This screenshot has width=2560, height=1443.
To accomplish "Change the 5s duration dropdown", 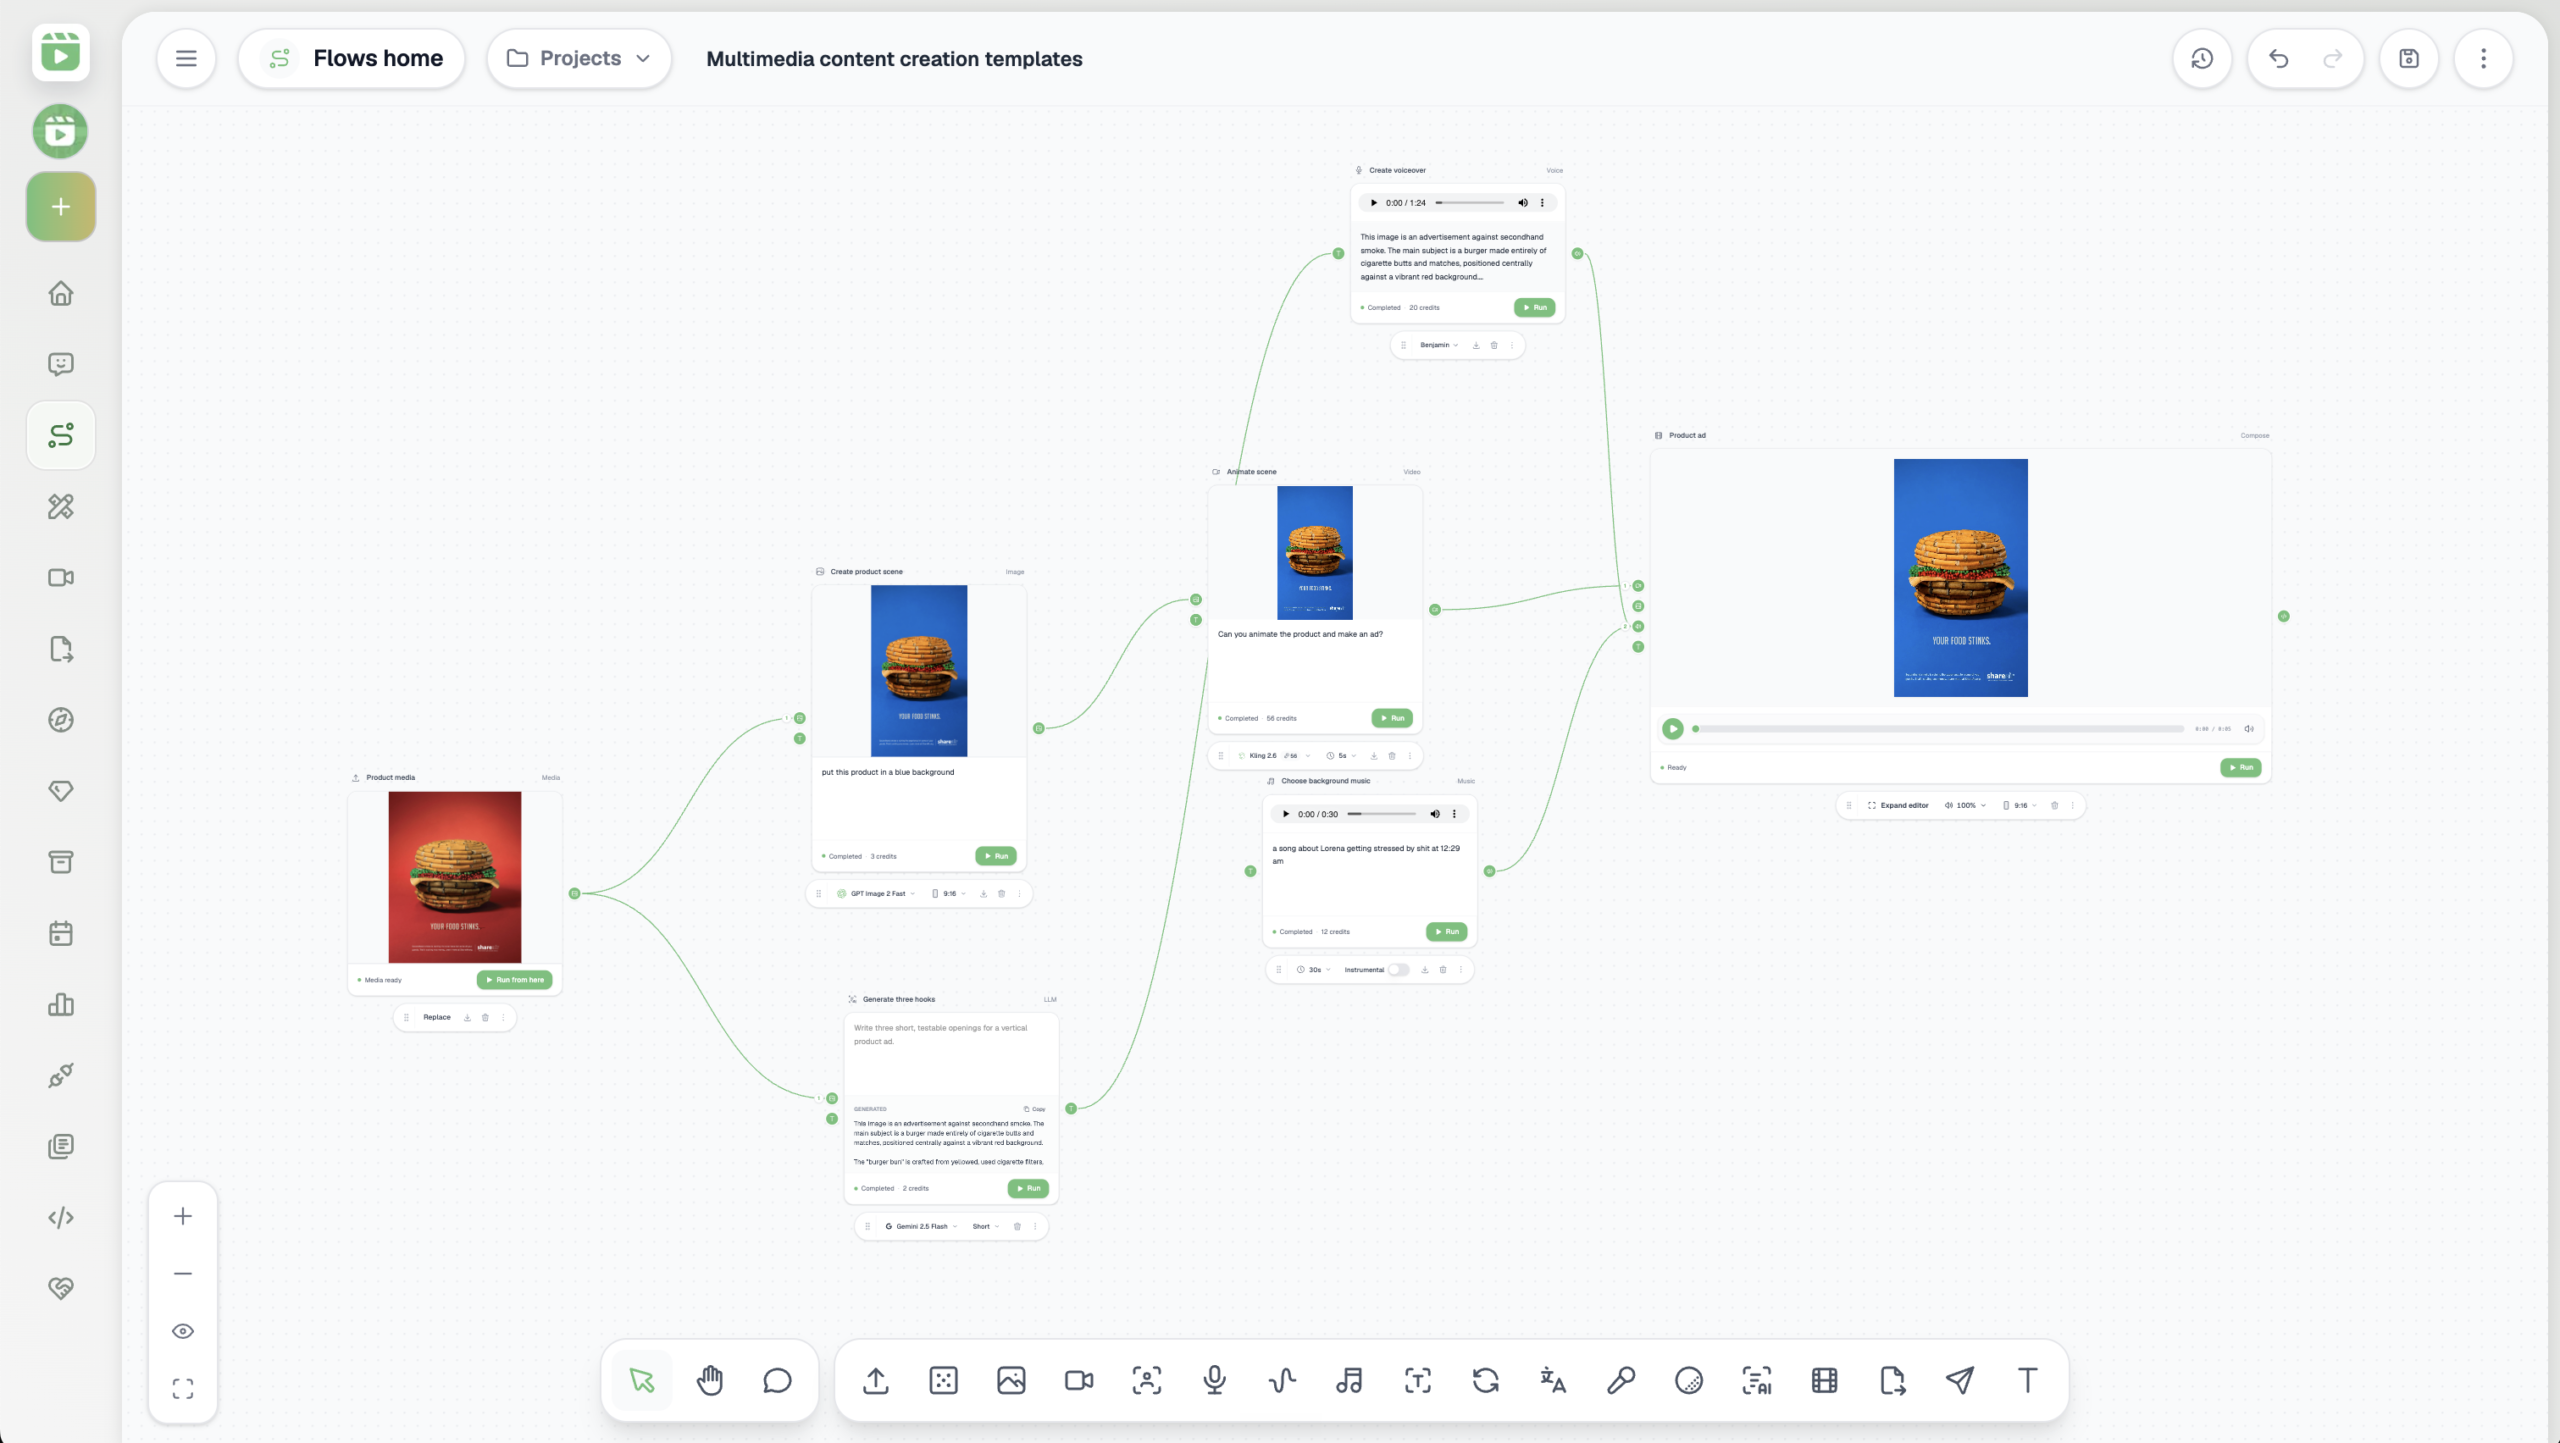I will click(1342, 756).
